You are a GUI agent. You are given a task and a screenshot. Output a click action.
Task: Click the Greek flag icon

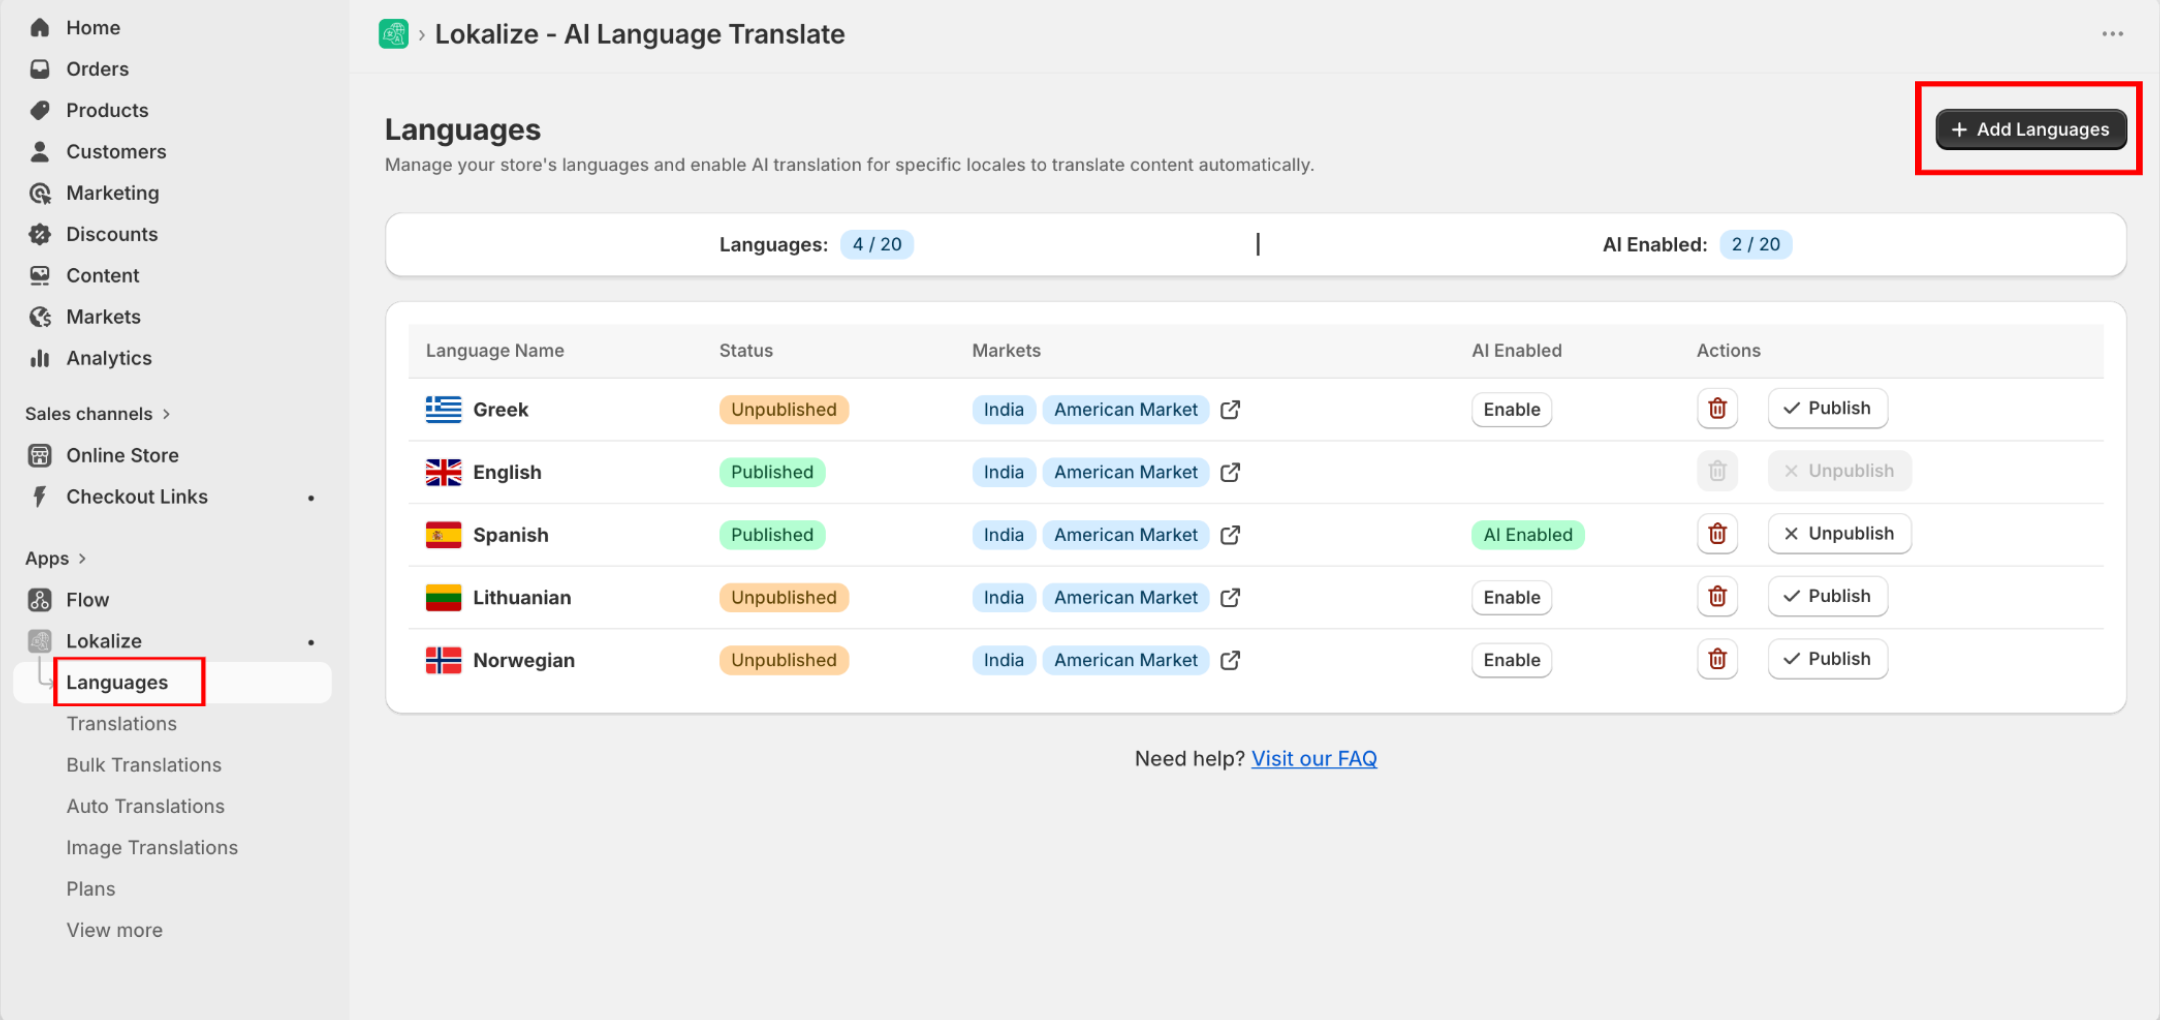[443, 410]
